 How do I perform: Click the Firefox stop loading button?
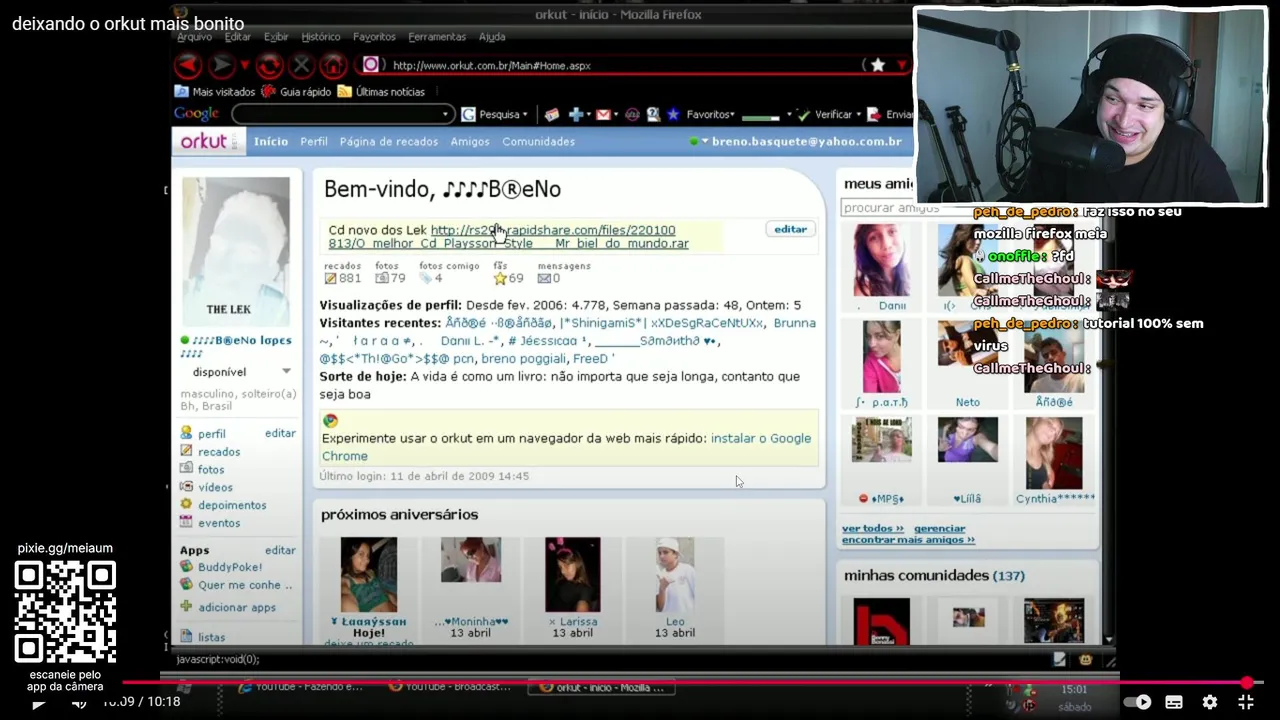tap(301, 66)
